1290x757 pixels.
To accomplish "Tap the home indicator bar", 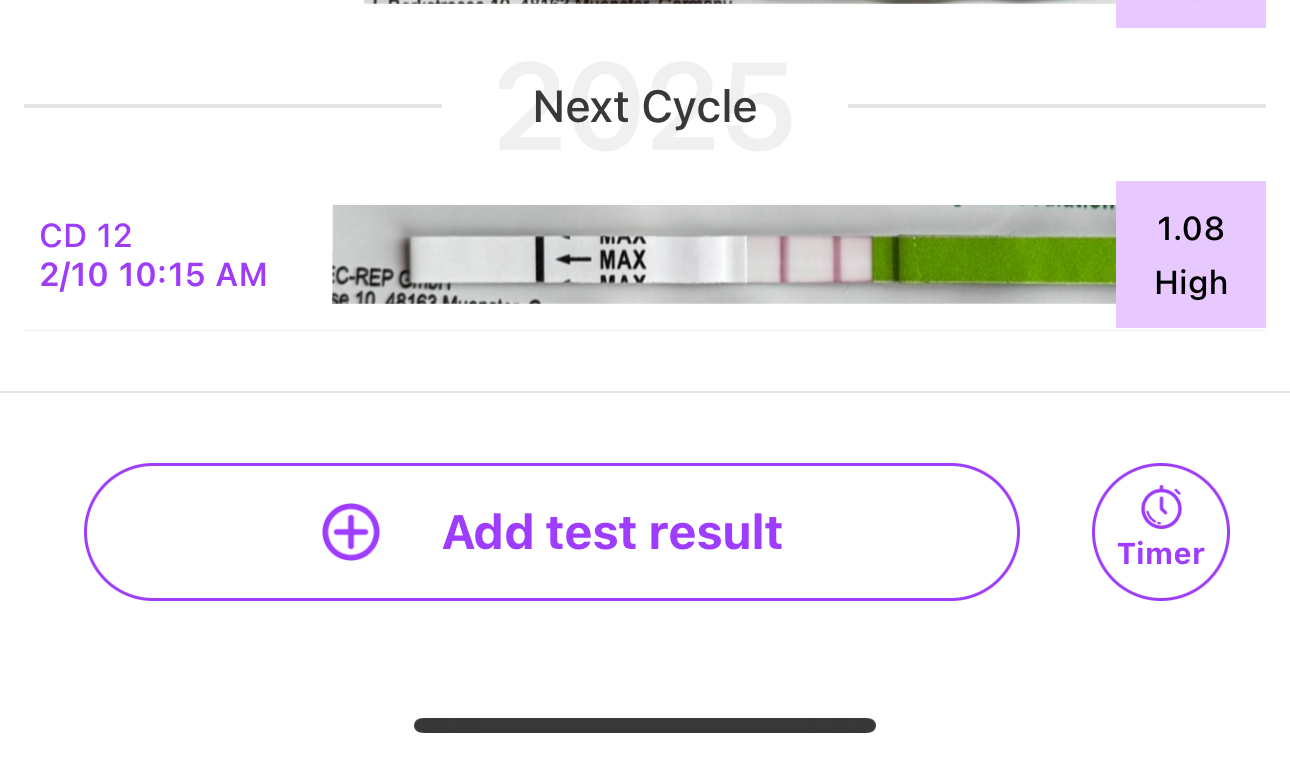I will click(645, 726).
